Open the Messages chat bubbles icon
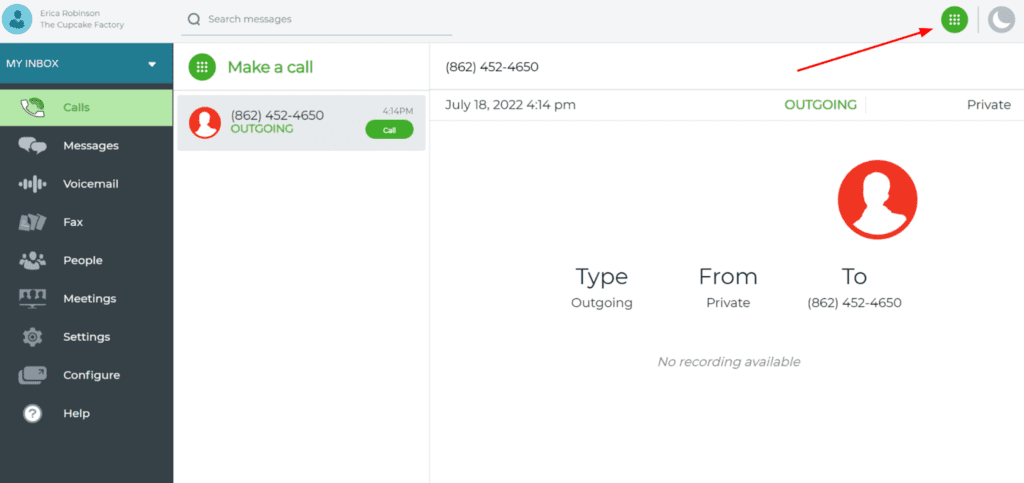Image resolution: width=1024 pixels, height=483 pixels. 33,146
